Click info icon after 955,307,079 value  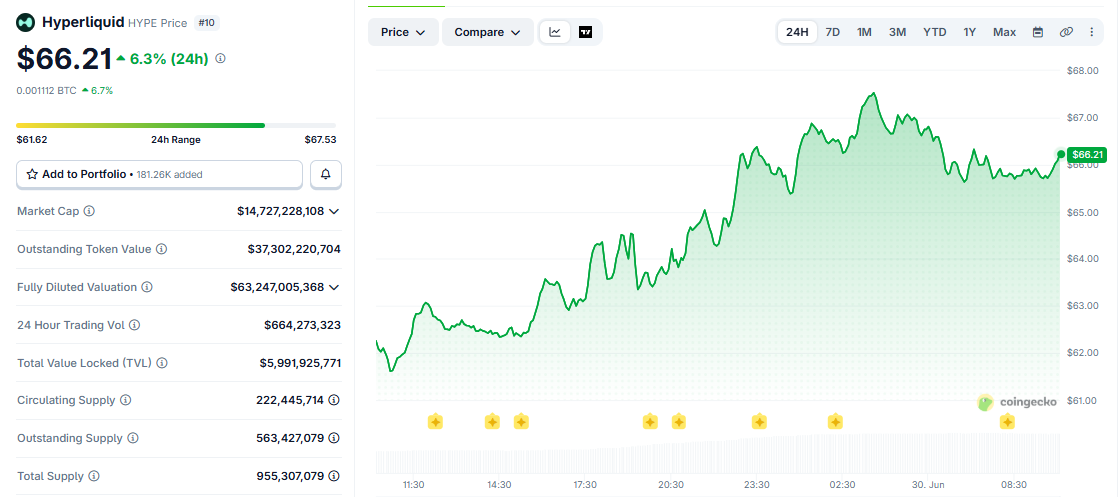(x=334, y=476)
